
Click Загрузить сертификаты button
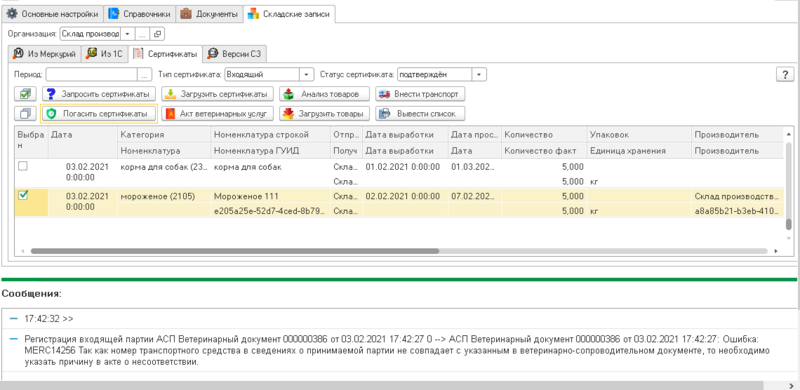pos(217,94)
